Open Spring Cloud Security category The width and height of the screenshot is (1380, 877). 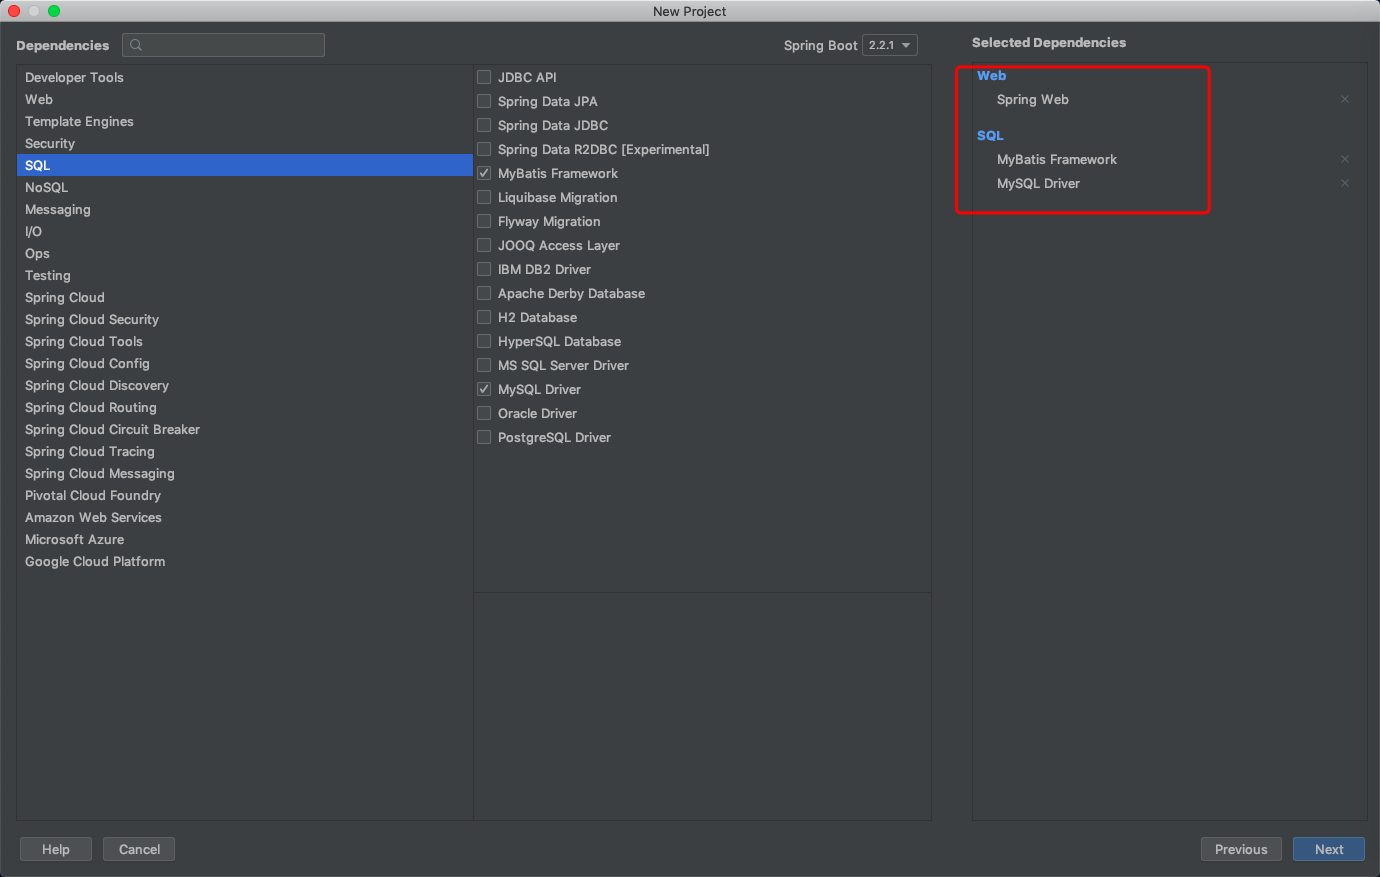pyautogui.click(x=245, y=319)
